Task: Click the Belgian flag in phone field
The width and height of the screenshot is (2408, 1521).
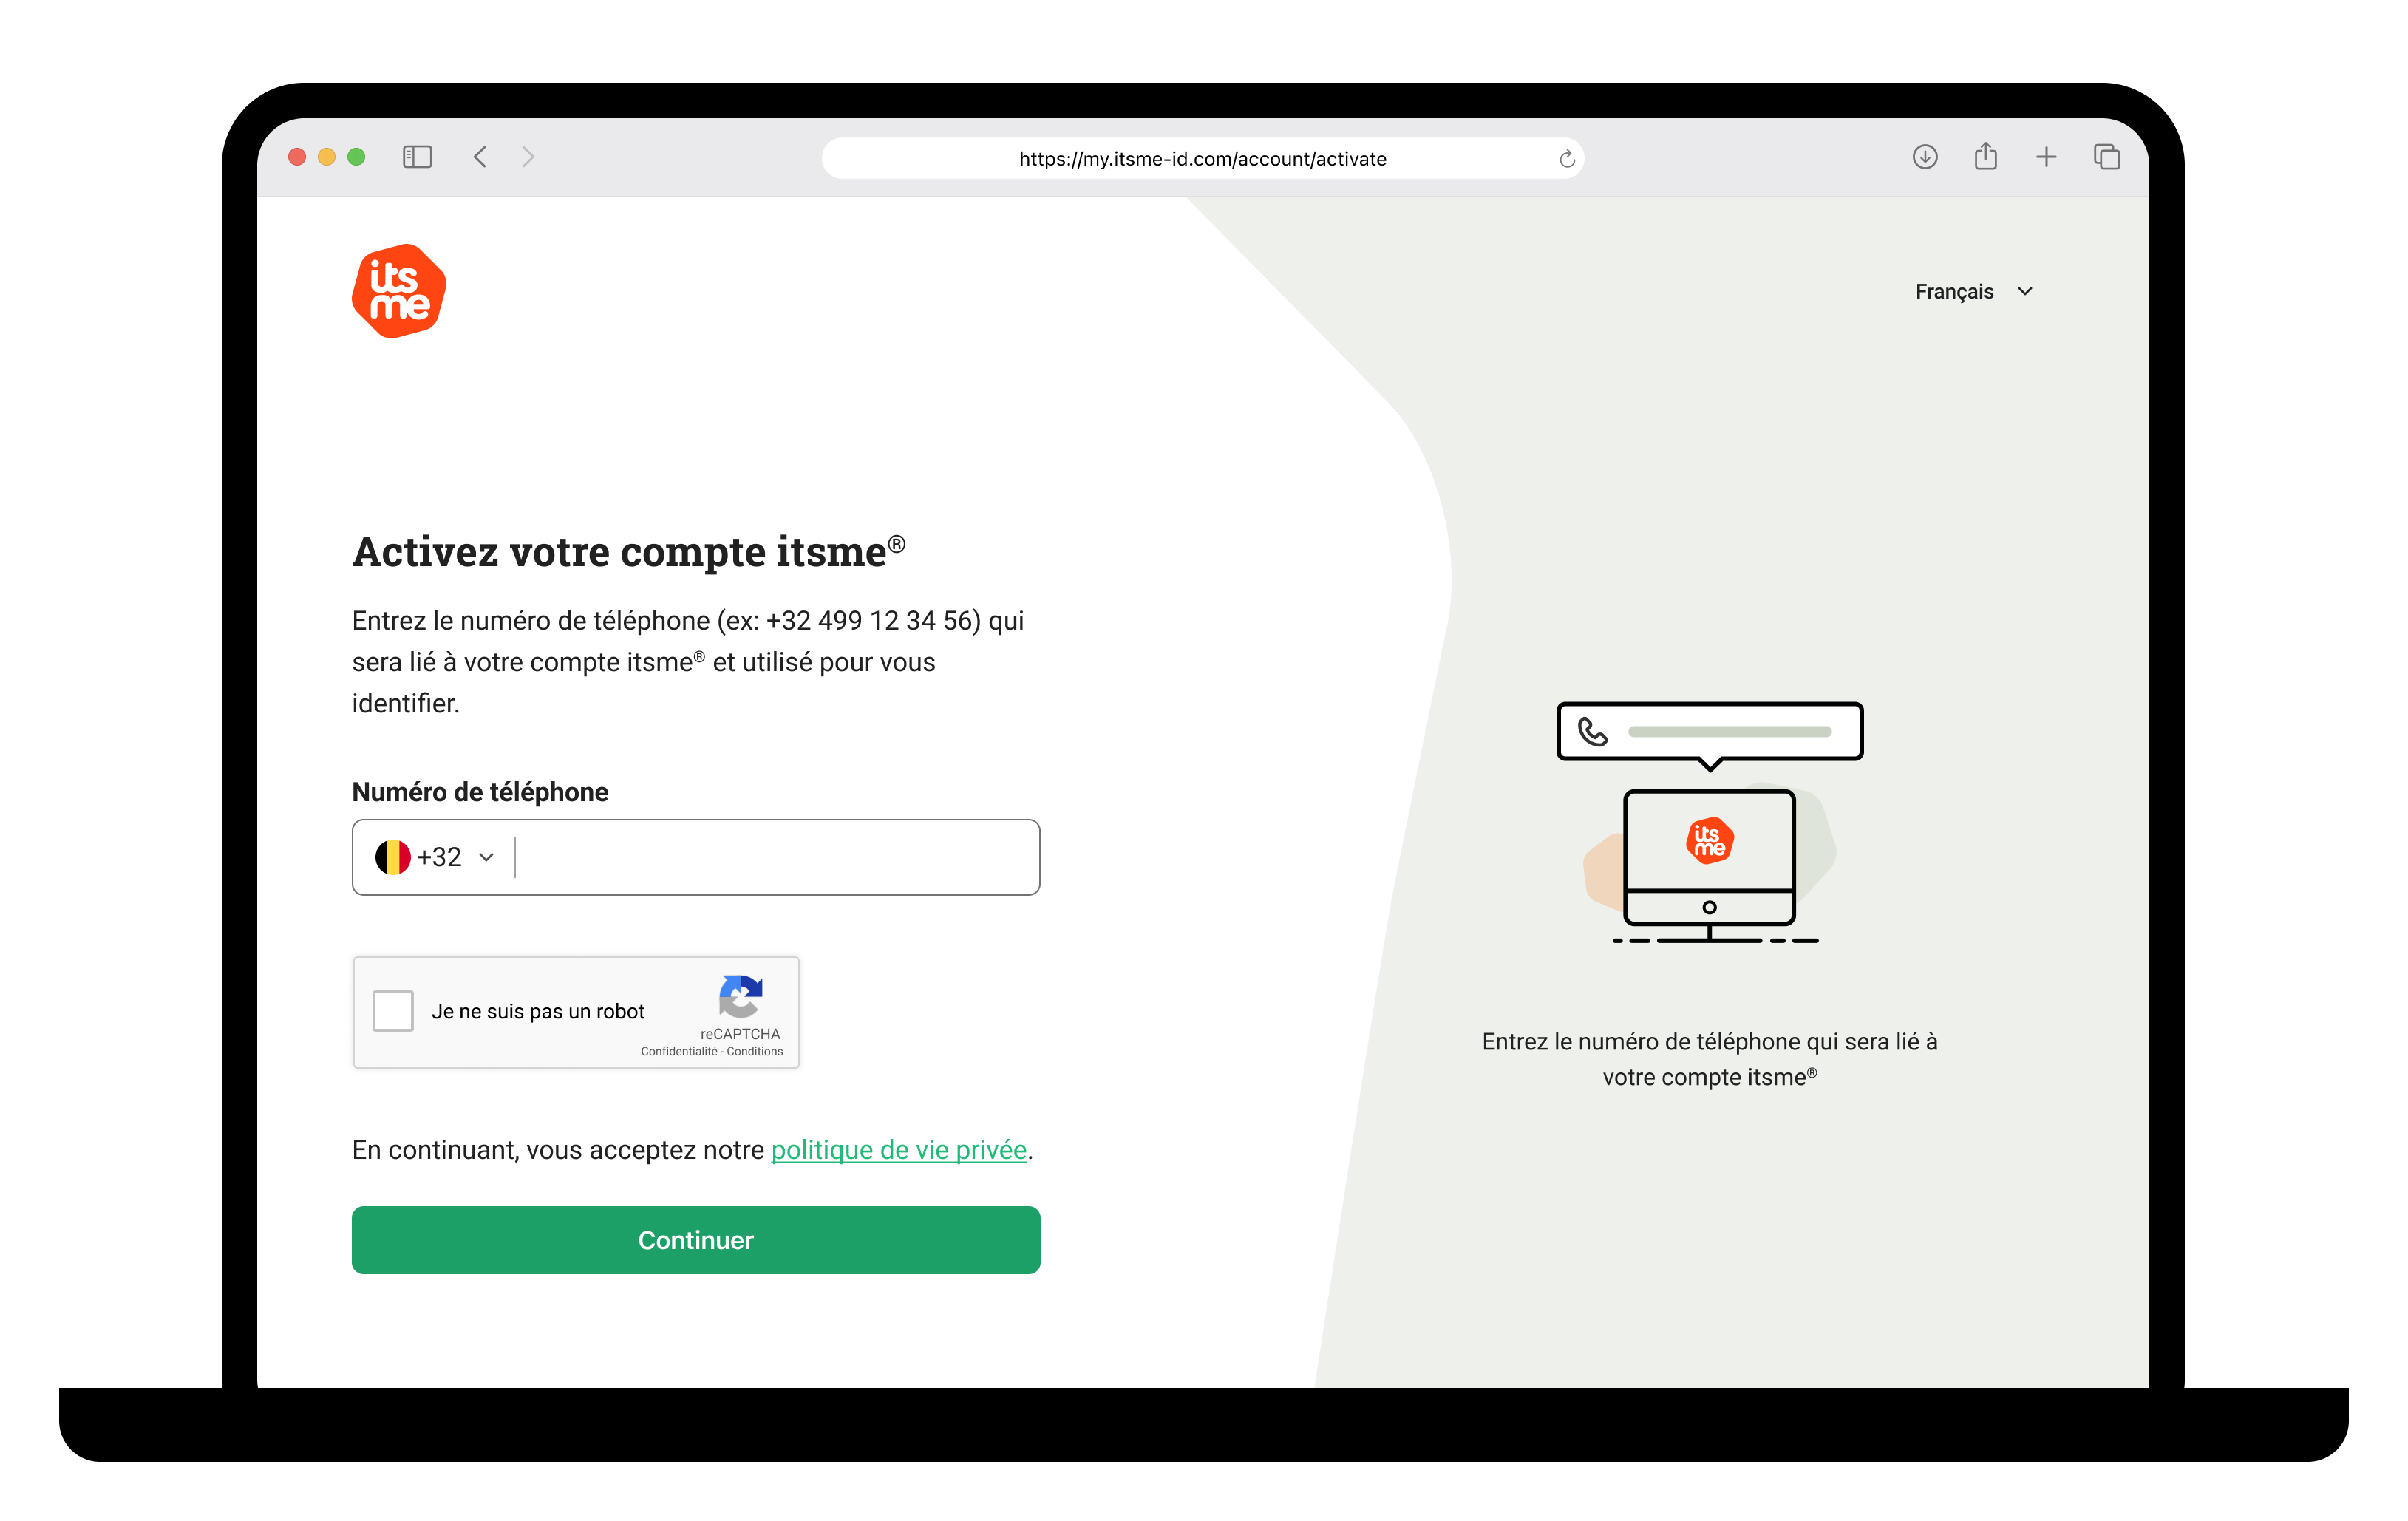Action: 392,857
